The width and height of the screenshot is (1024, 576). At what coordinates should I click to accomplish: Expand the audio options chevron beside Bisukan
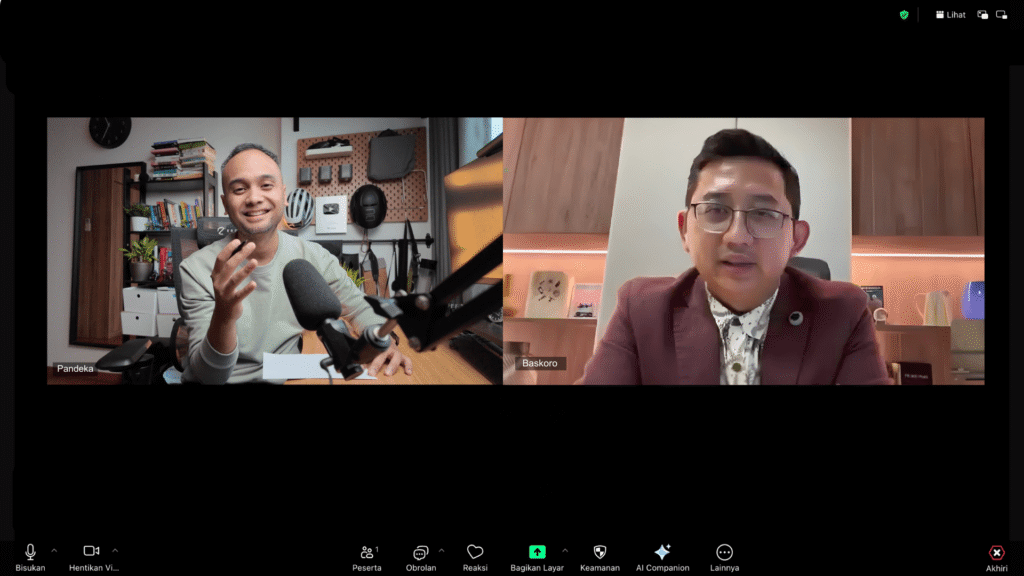point(54,550)
